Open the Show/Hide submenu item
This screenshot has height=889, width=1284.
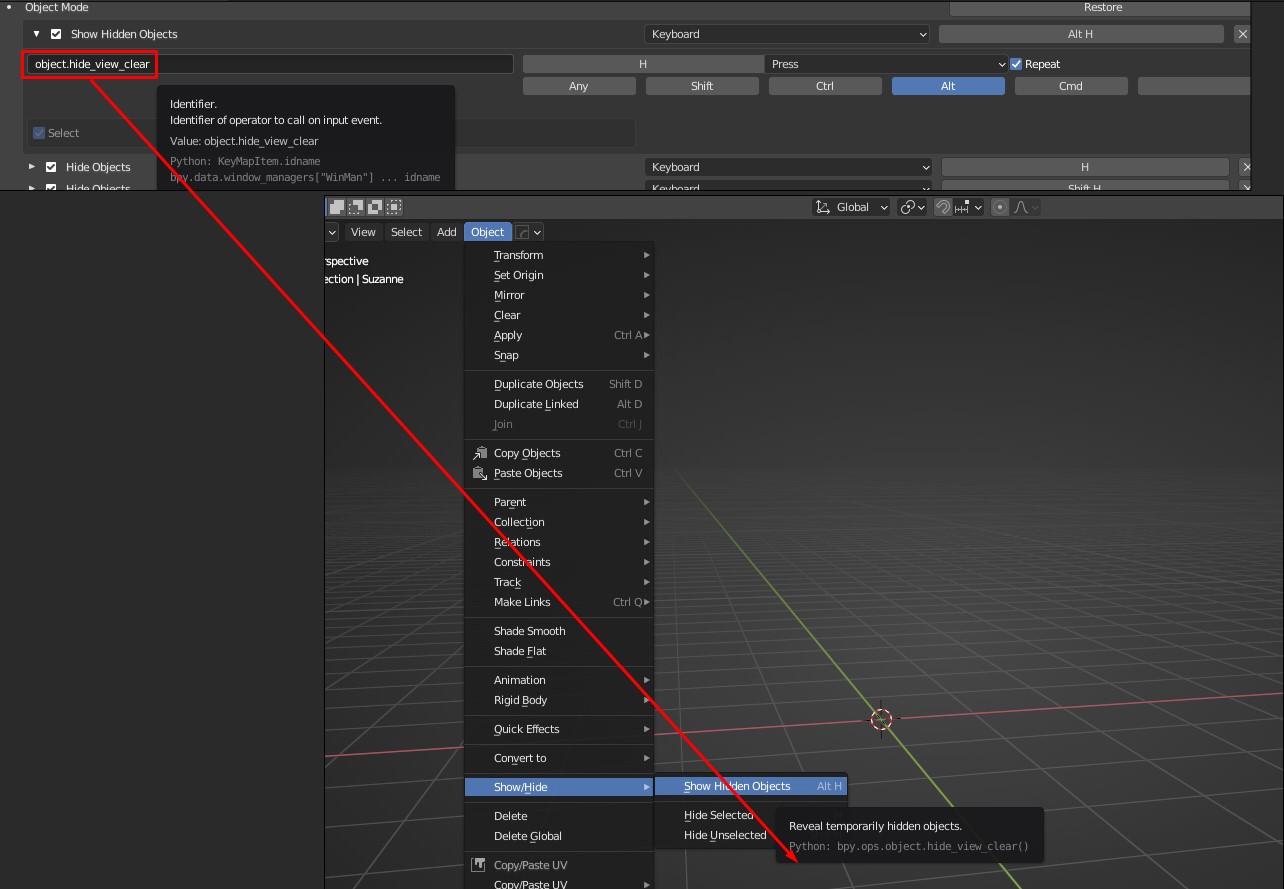click(x=560, y=787)
